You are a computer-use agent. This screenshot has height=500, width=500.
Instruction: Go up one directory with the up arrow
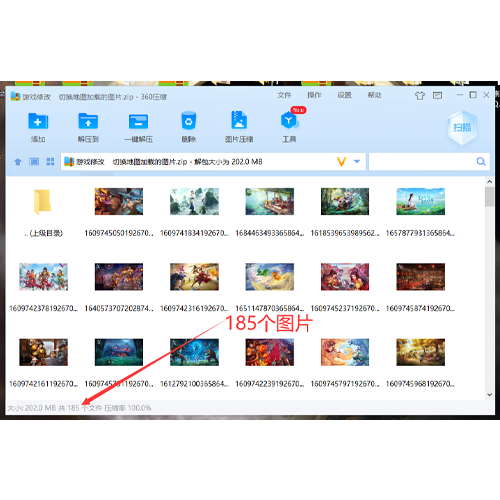pyautogui.click(x=18, y=162)
